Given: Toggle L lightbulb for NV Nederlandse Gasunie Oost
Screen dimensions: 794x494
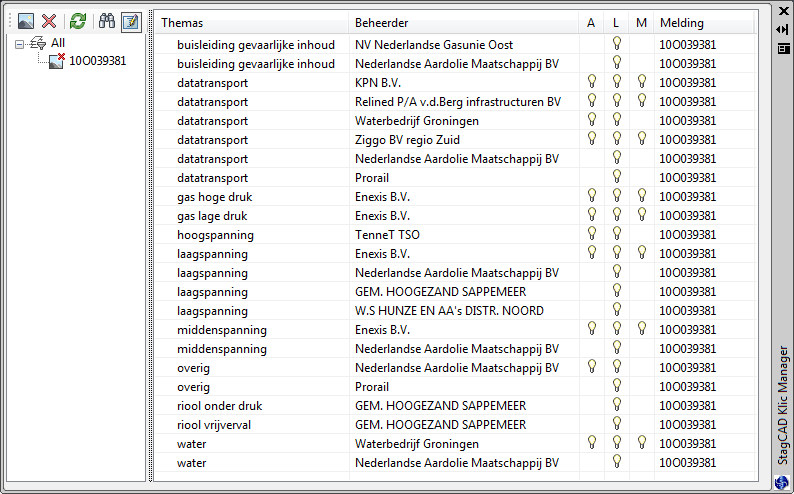Looking at the screenshot, I should [x=617, y=44].
